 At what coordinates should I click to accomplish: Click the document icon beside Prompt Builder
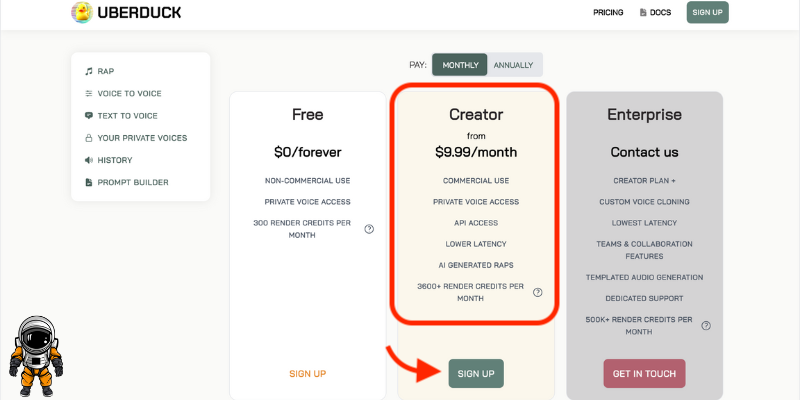(x=89, y=182)
